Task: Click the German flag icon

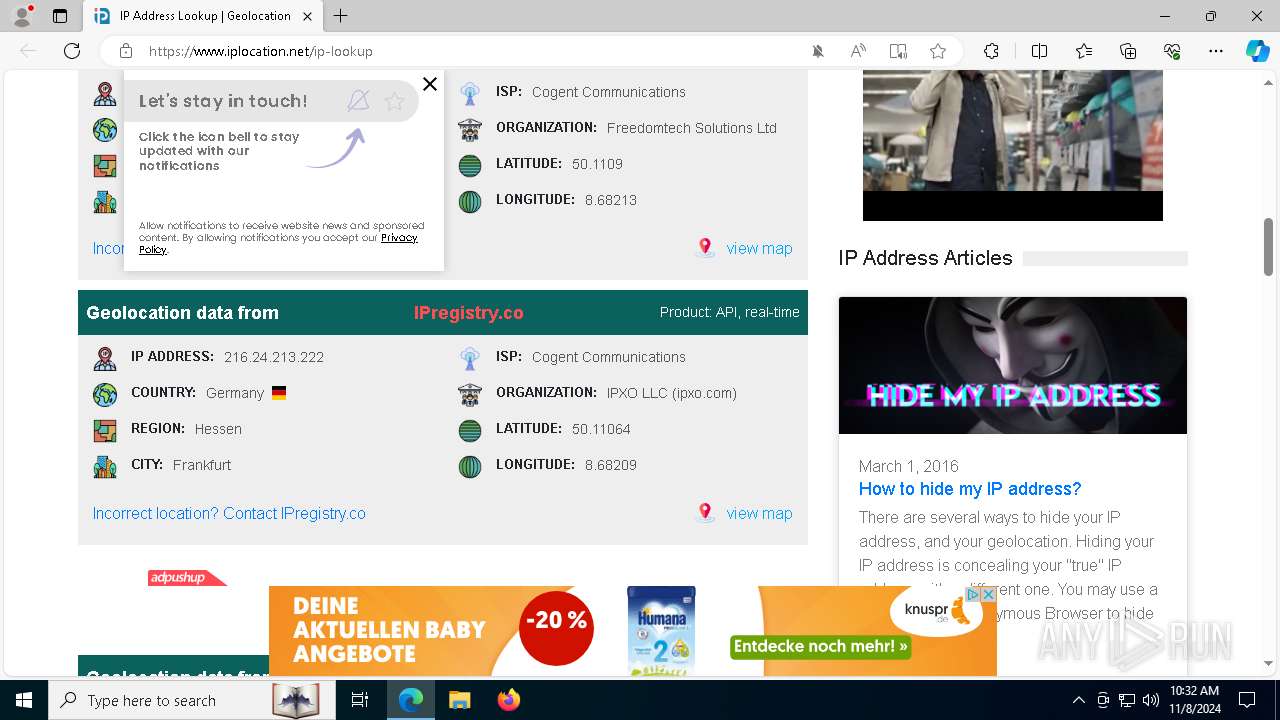Action: point(279,393)
